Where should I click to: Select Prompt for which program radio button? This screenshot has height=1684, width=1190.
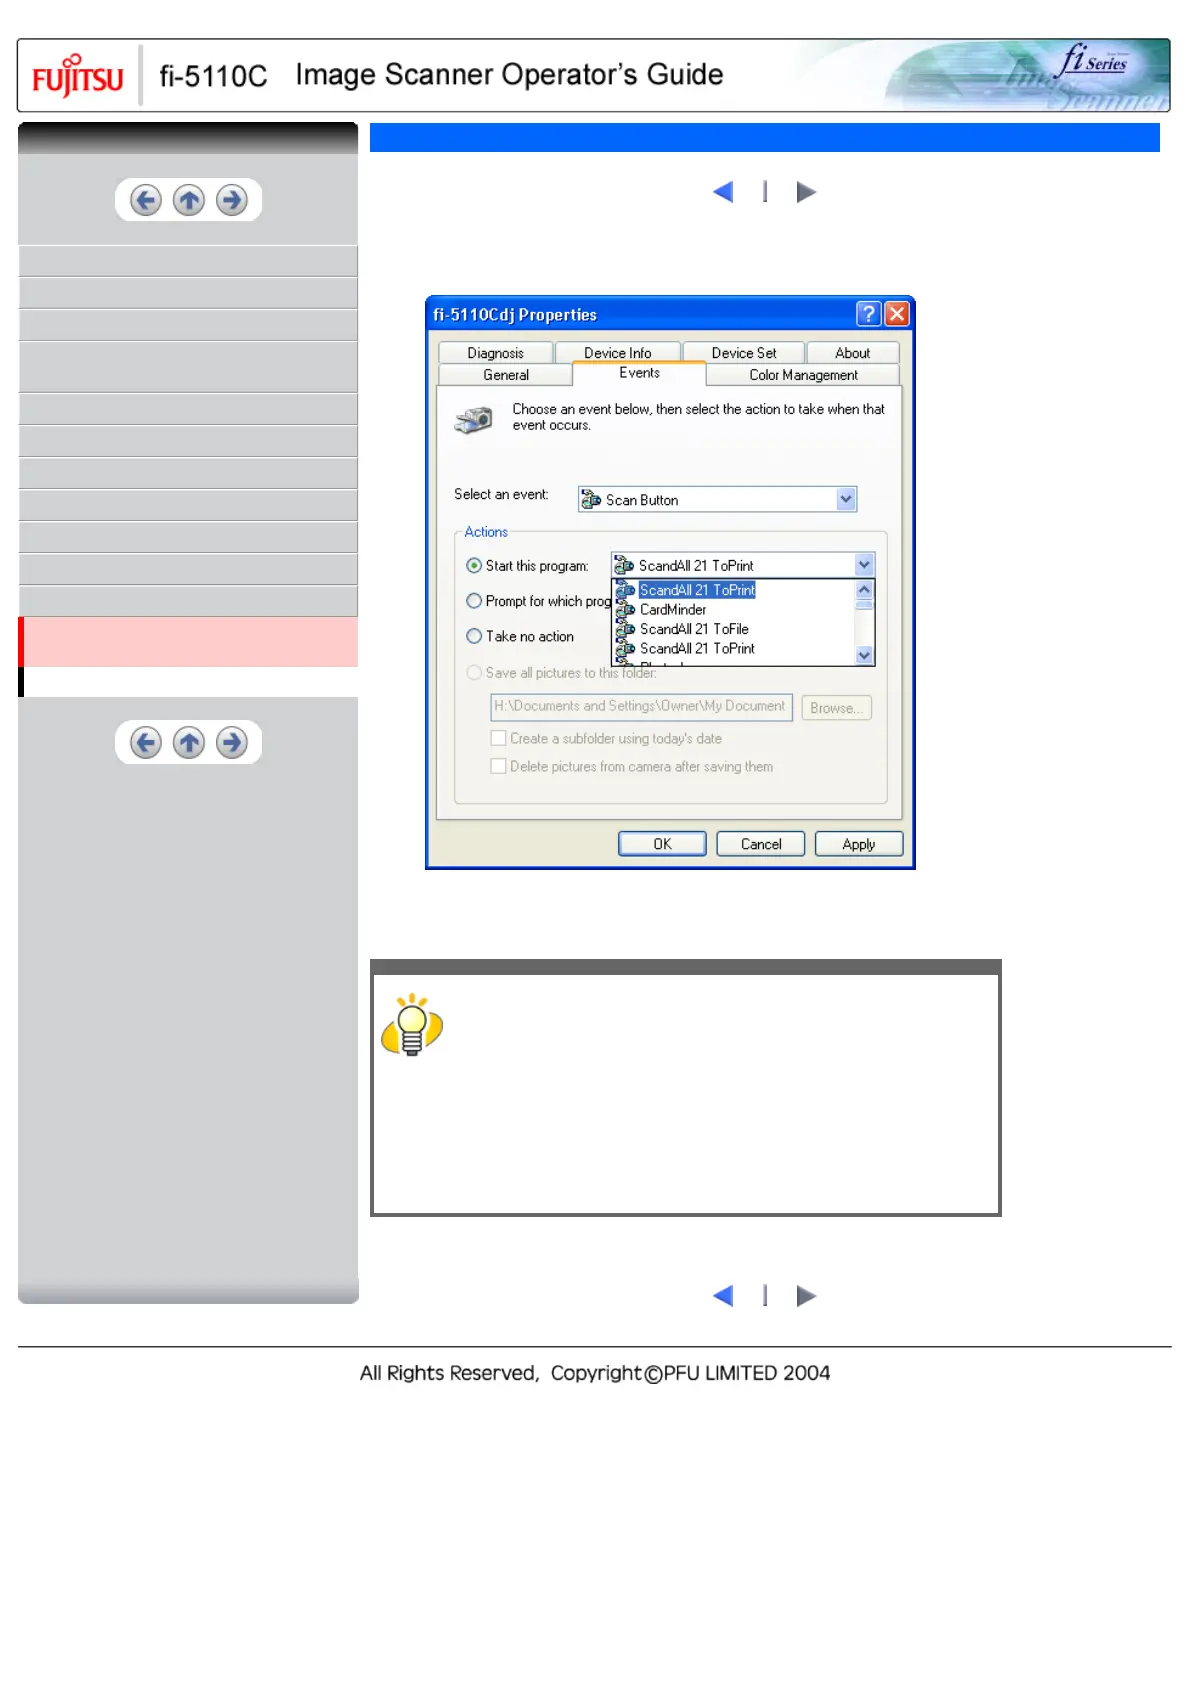474,601
